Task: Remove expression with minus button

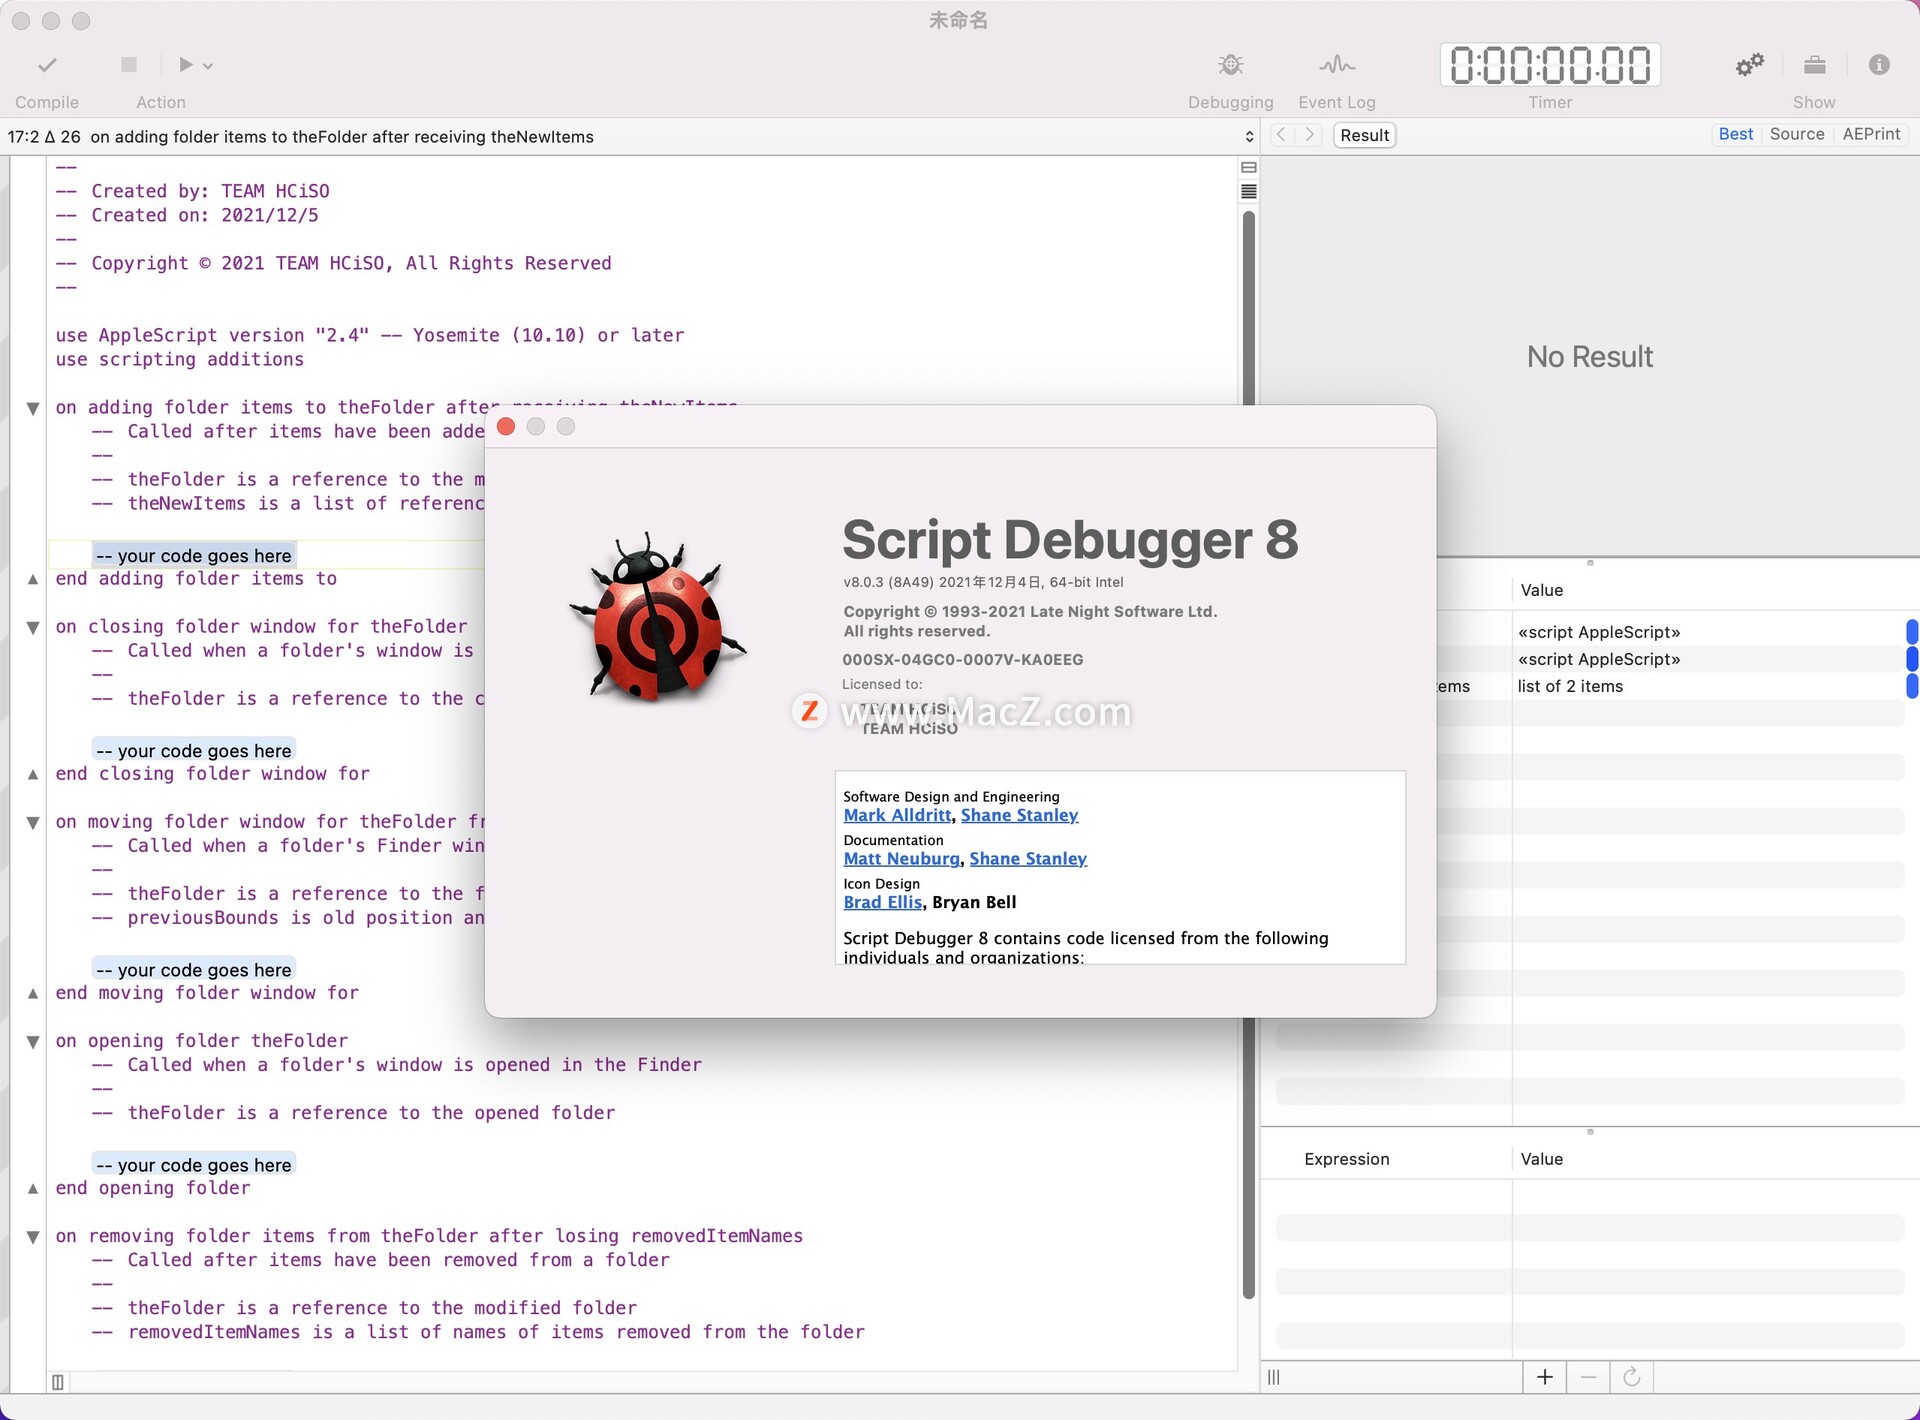Action: [1588, 1377]
